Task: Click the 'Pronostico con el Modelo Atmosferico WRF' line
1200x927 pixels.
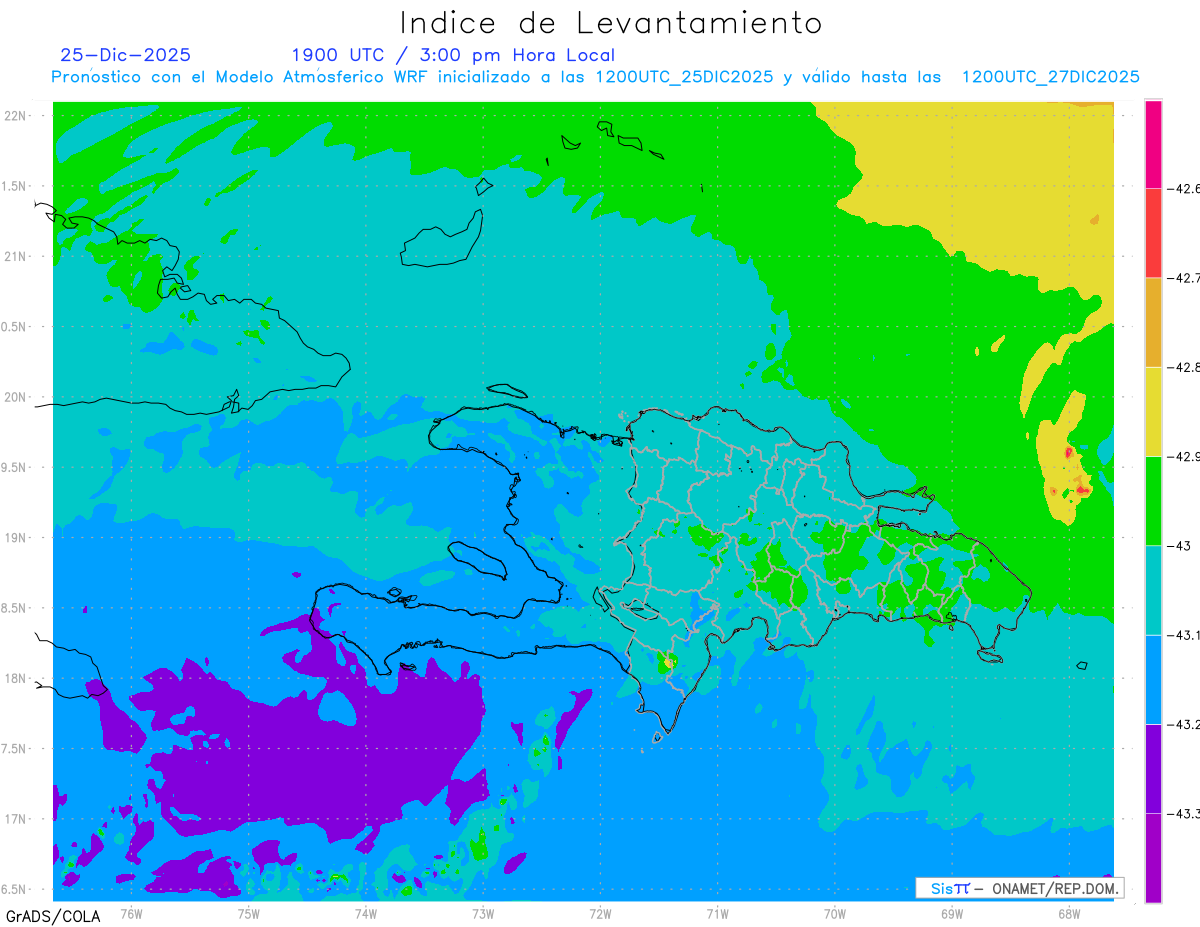Action: point(595,77)
